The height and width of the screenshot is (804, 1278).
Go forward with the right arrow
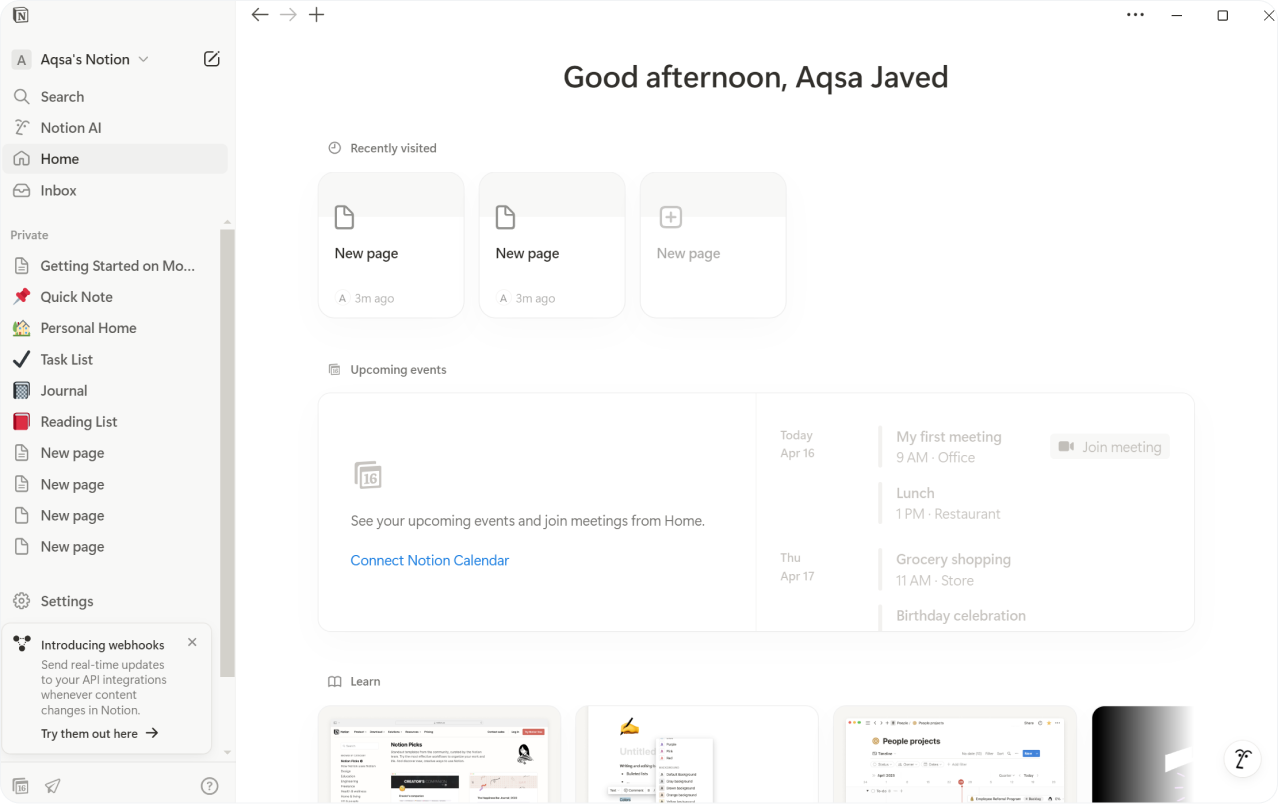pos(288,15)
